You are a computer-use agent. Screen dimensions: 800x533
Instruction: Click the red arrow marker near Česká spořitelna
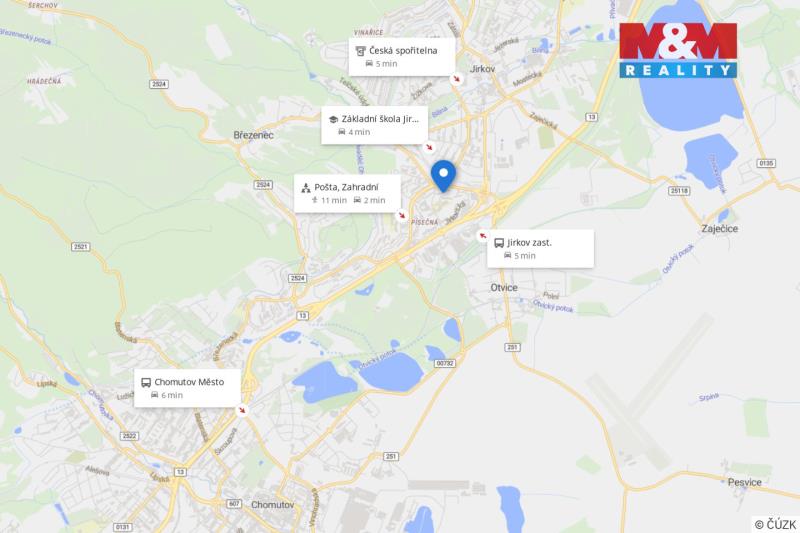point(457,79)
